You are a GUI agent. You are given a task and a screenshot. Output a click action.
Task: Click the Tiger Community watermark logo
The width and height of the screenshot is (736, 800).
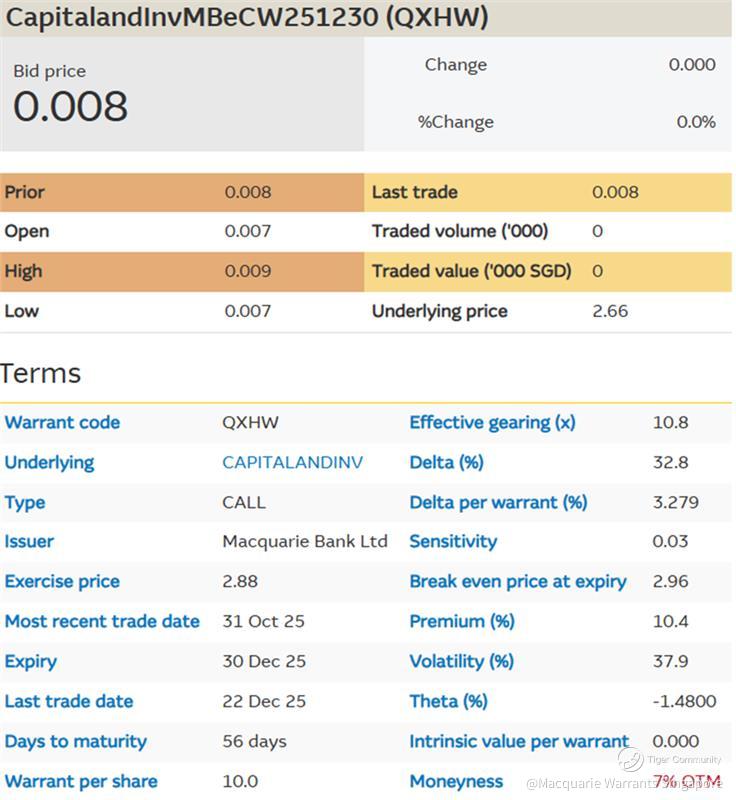pyautogui.click(x=631, y=760)
